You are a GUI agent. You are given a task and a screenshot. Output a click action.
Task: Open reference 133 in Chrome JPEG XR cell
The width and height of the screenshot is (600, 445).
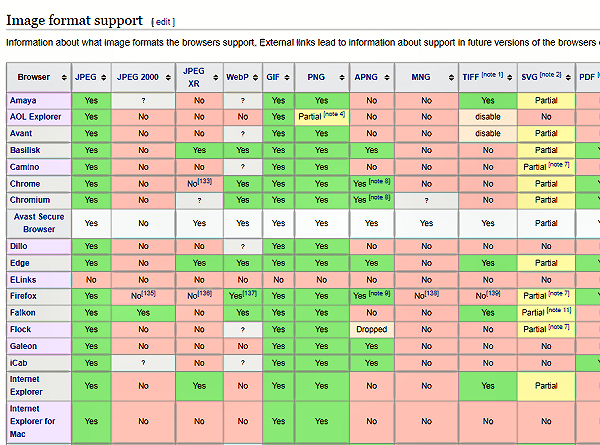pyautogui.click(x=205, y=181)
